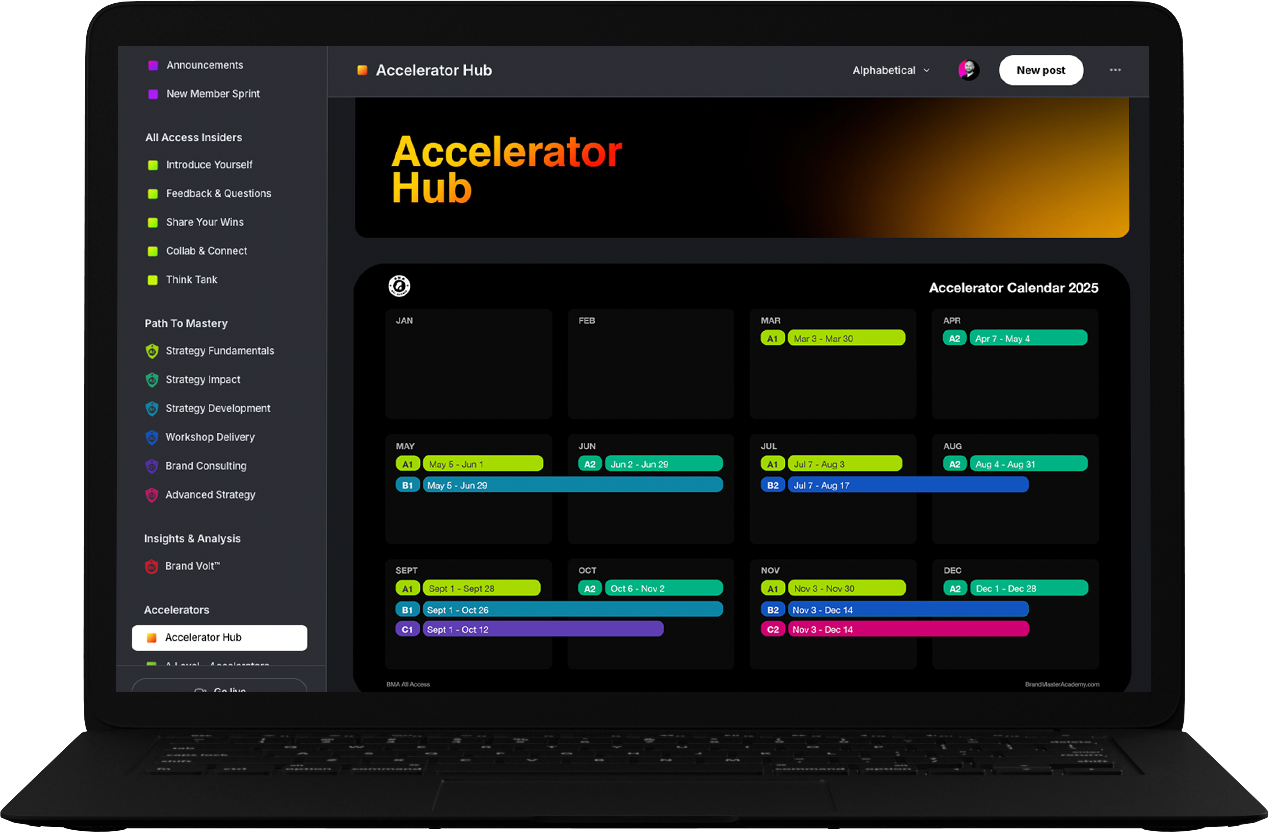Click the "Jul 7 - Aug 3" calendar bar
Screen dimensions: 1269x832
tap(845, 463)
